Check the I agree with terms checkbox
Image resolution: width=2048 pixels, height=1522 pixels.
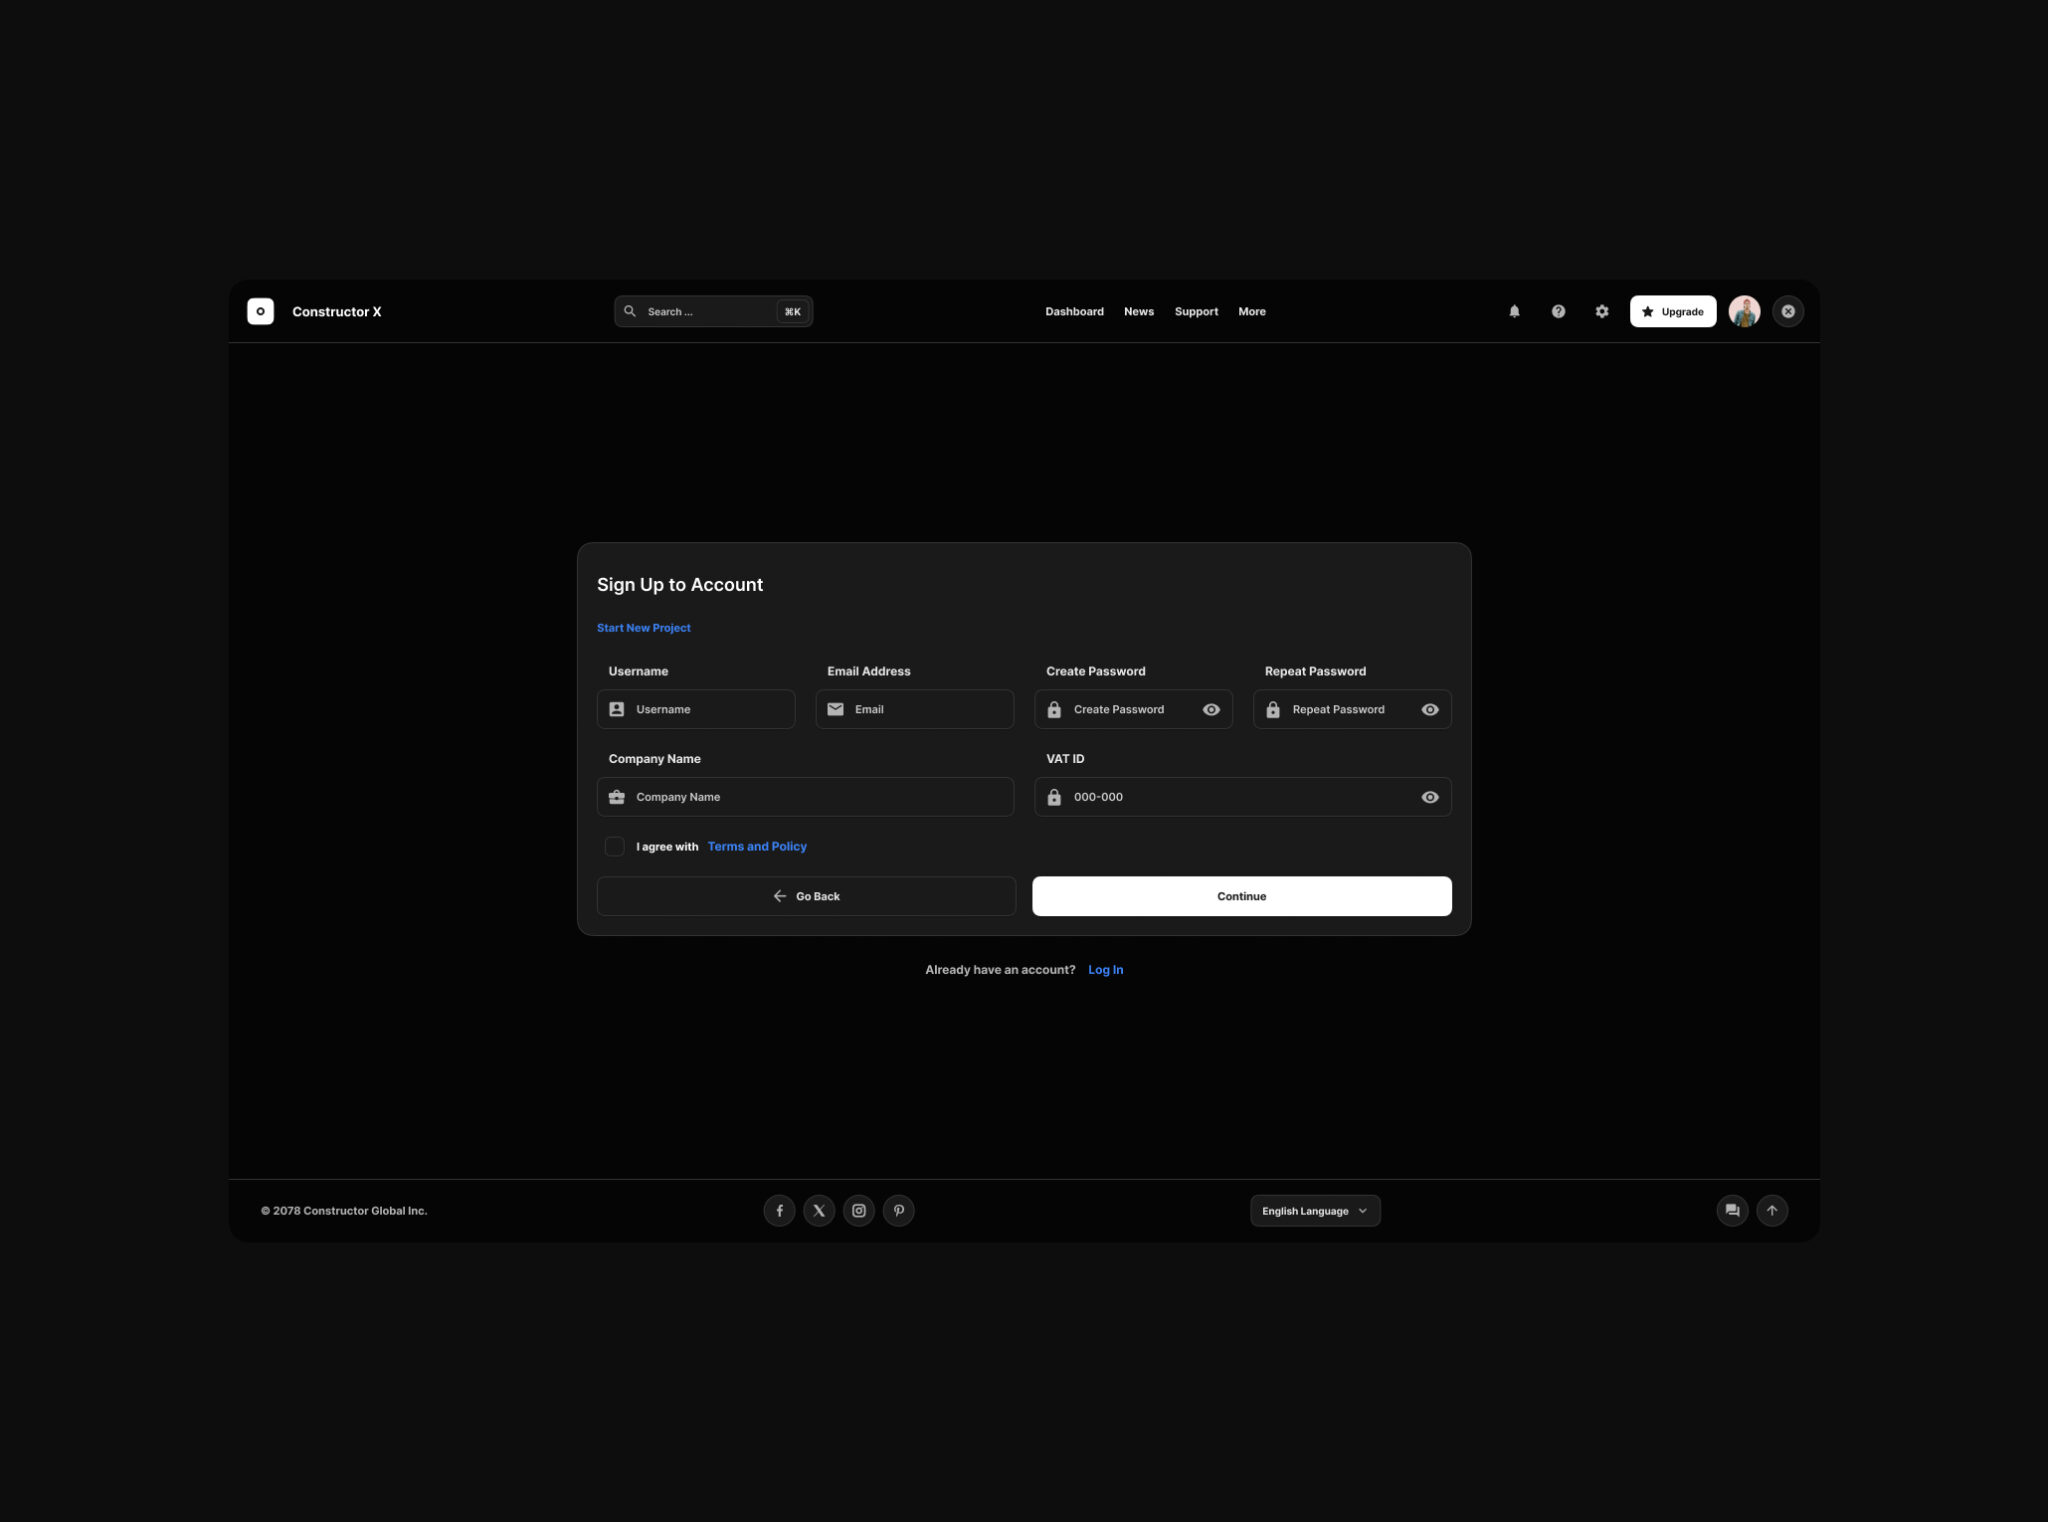point(615,846)
